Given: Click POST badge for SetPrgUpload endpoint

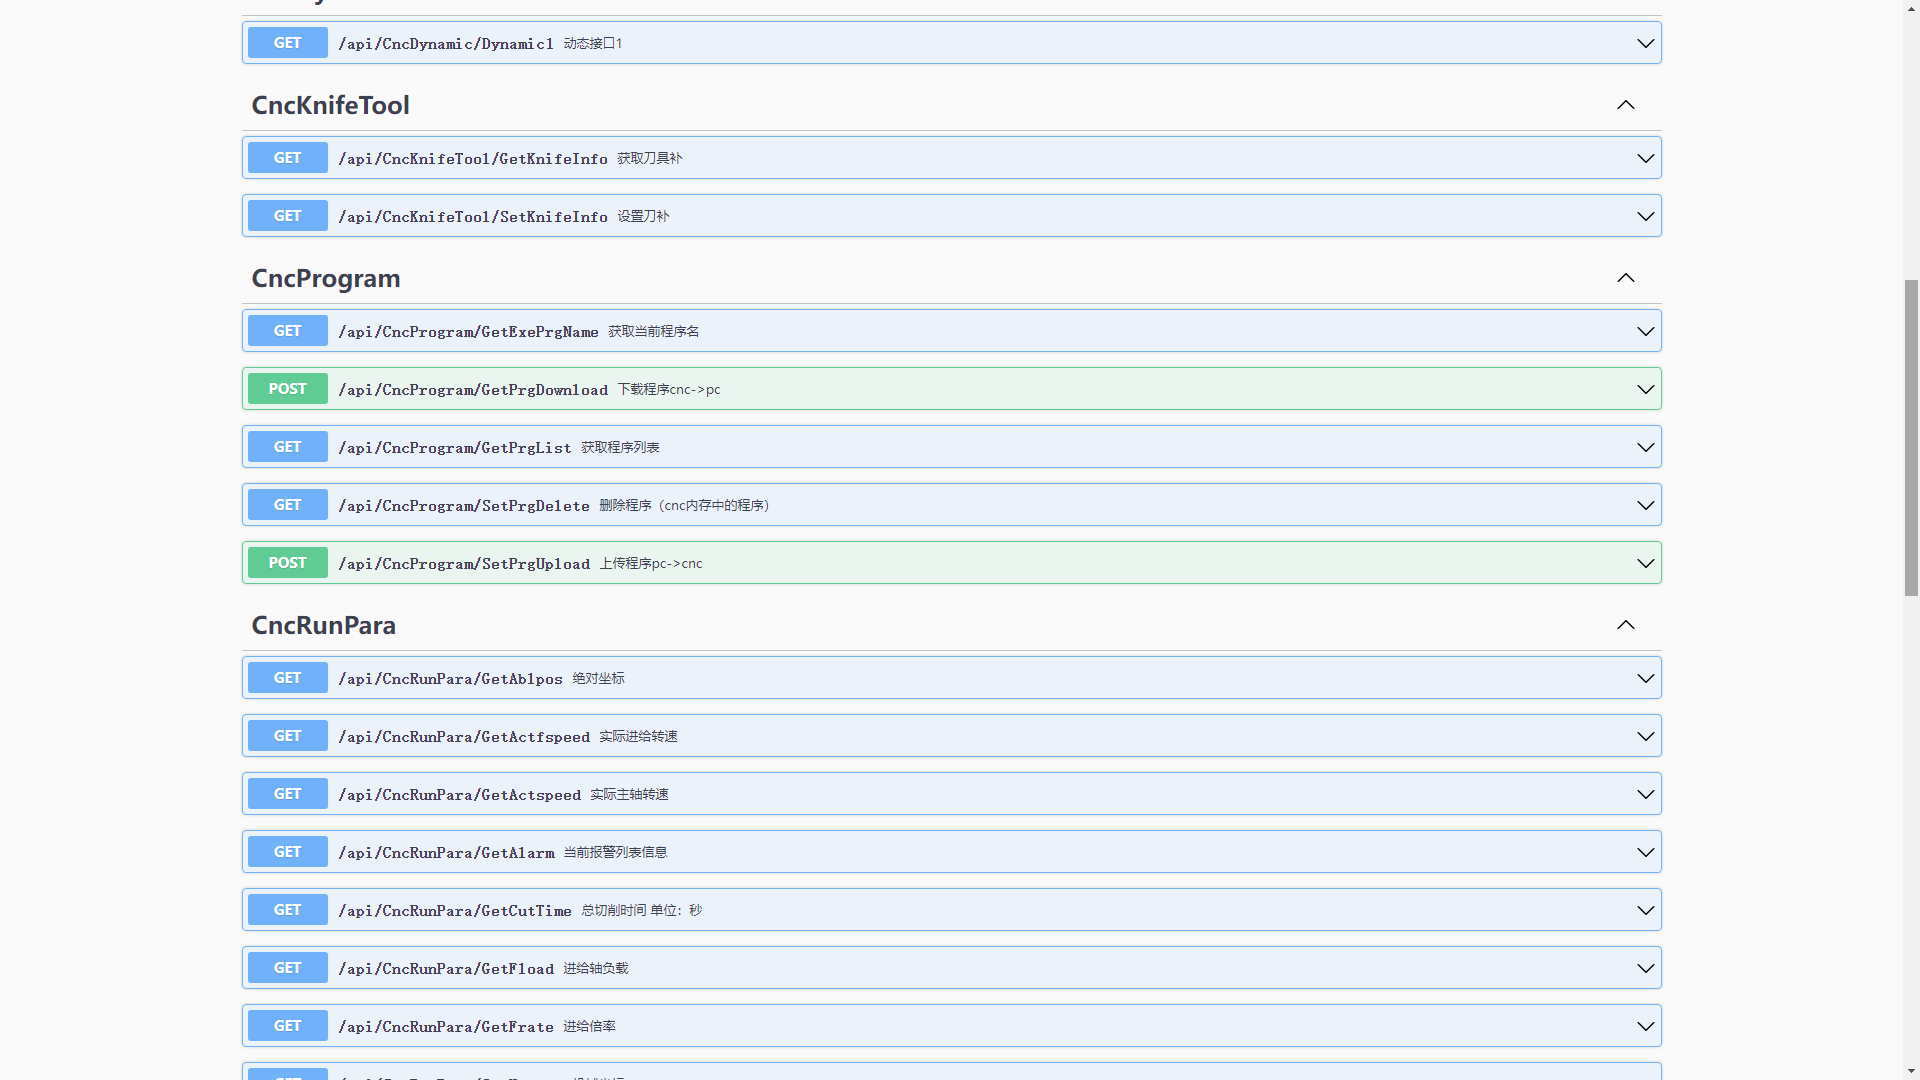Looking at the screenshot, I should (x=287, y=563).
